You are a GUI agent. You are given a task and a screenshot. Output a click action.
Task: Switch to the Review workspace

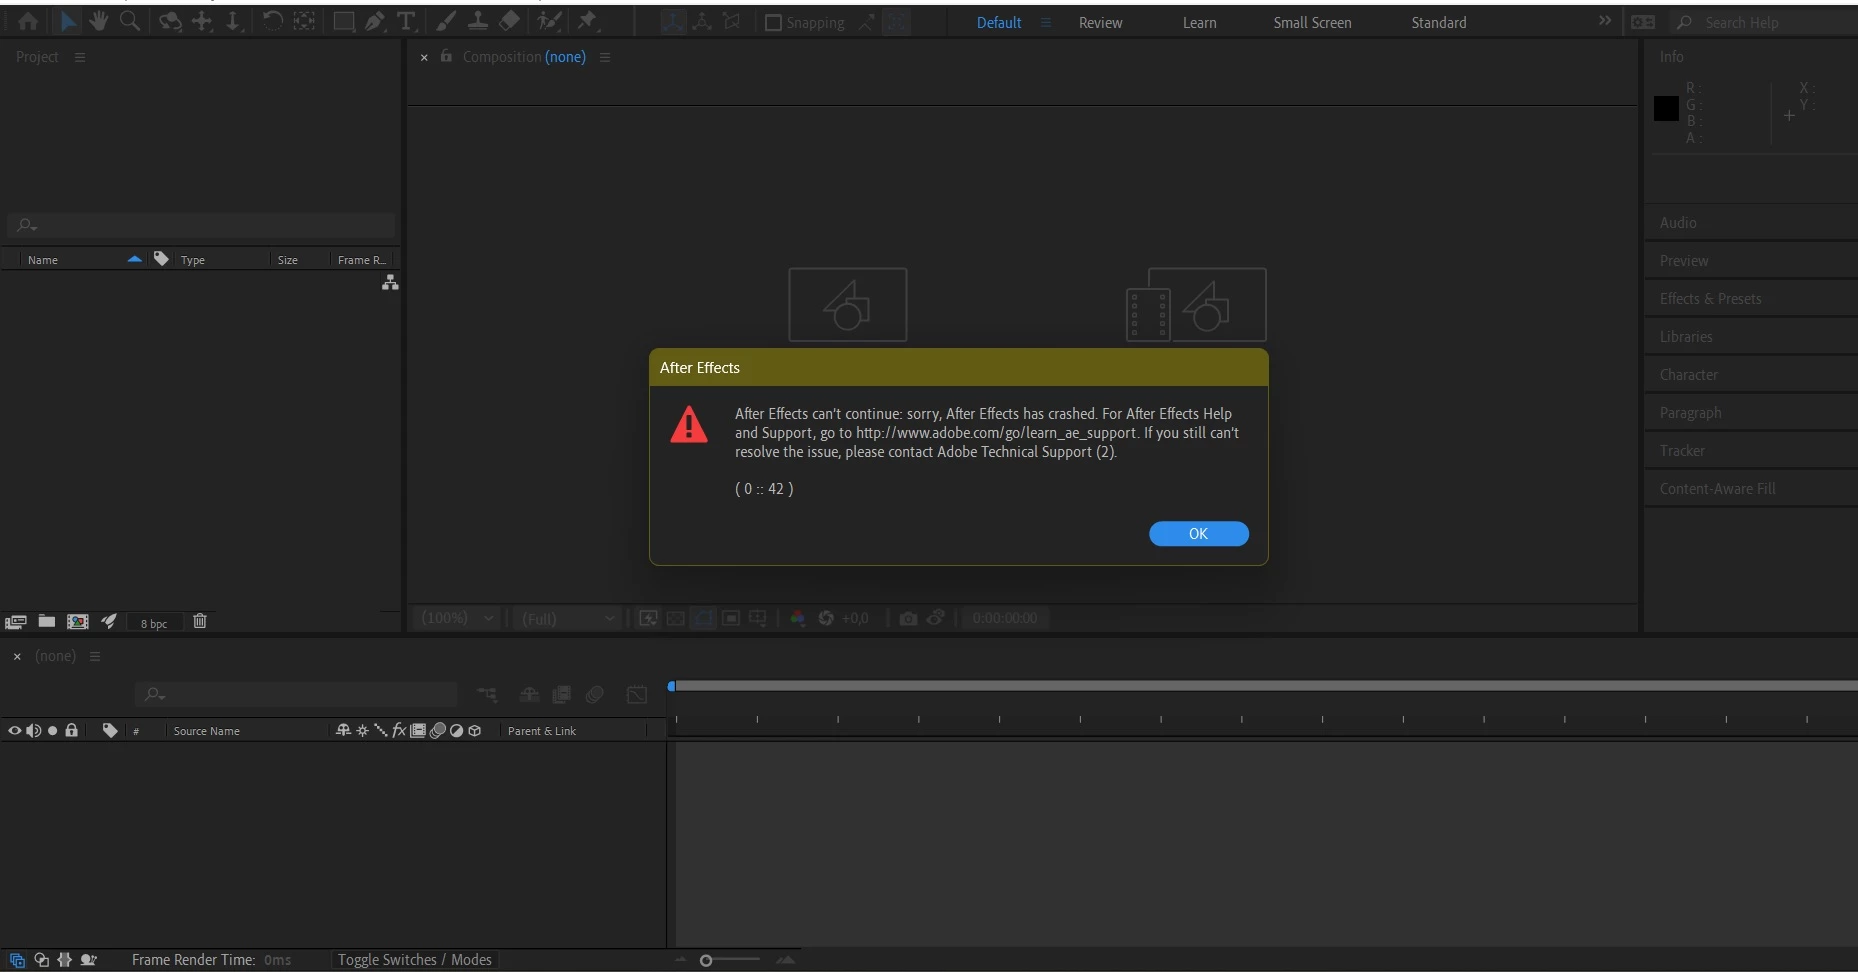tap(1100, 22)
